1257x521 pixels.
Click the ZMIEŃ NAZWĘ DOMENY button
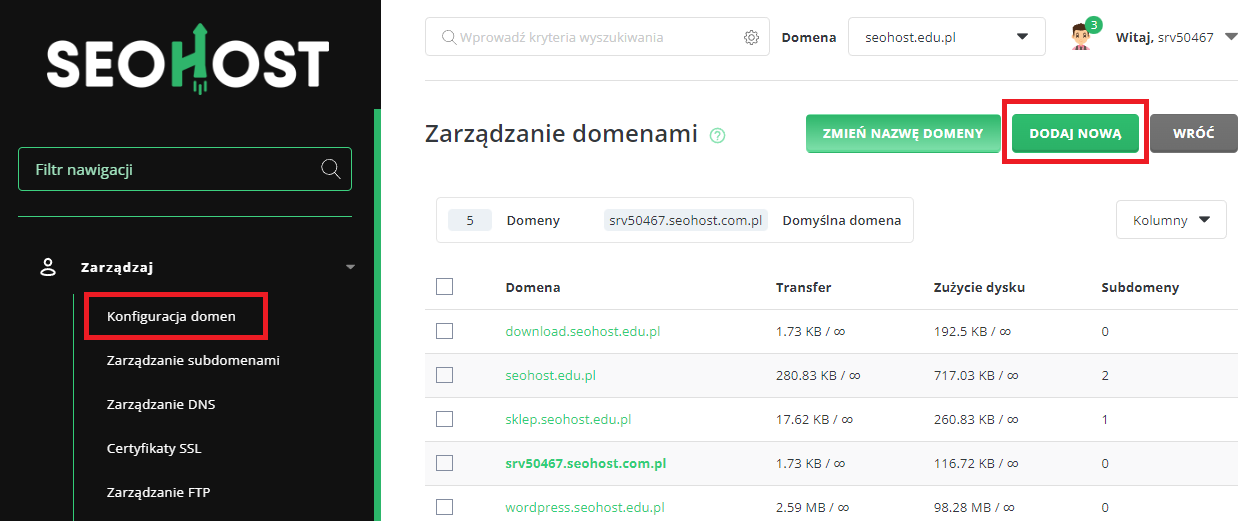[x=903, y=133]
